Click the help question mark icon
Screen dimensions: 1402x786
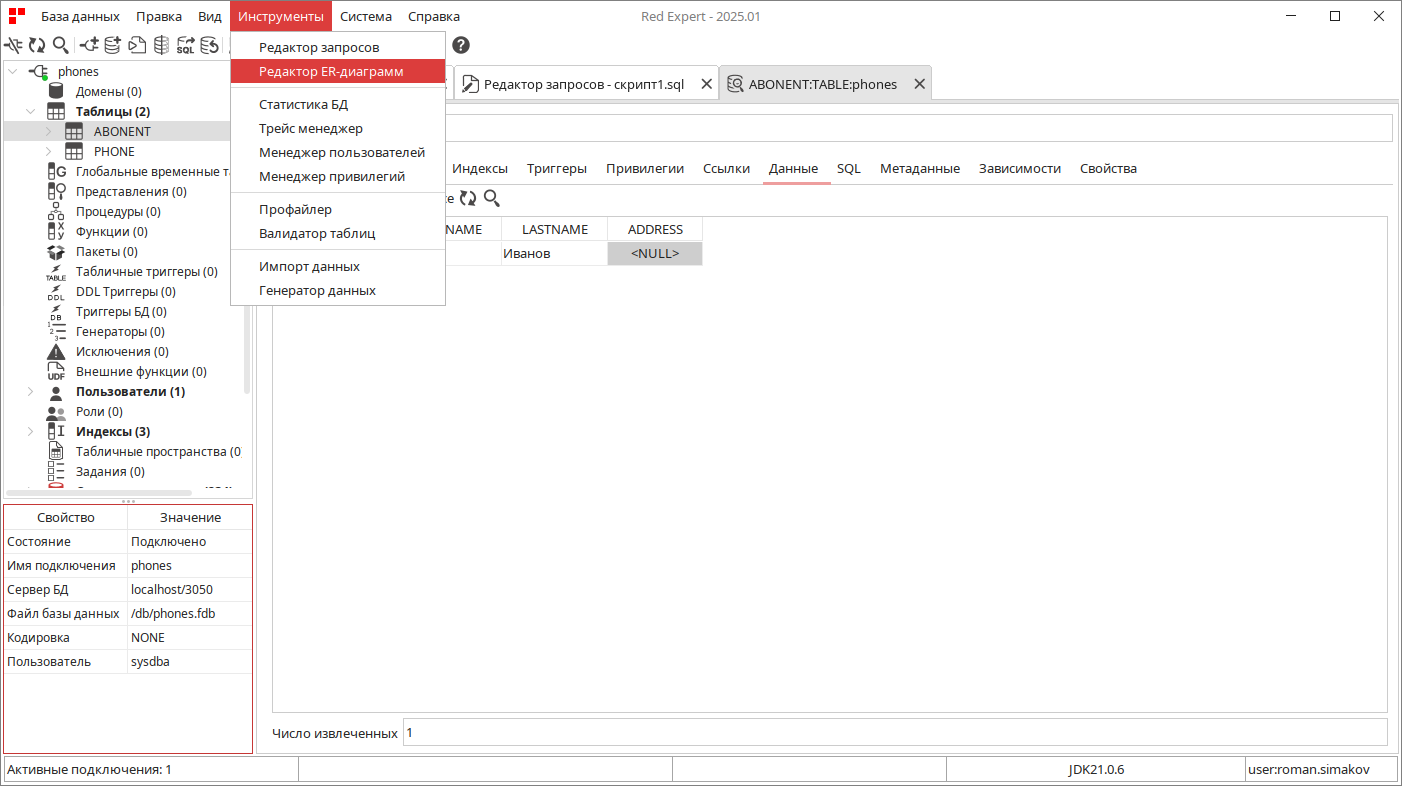point(461,45)
